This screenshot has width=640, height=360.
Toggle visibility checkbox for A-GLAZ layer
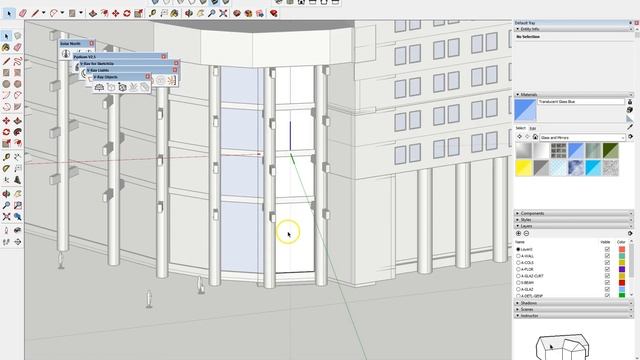click(x=607, y=289)
